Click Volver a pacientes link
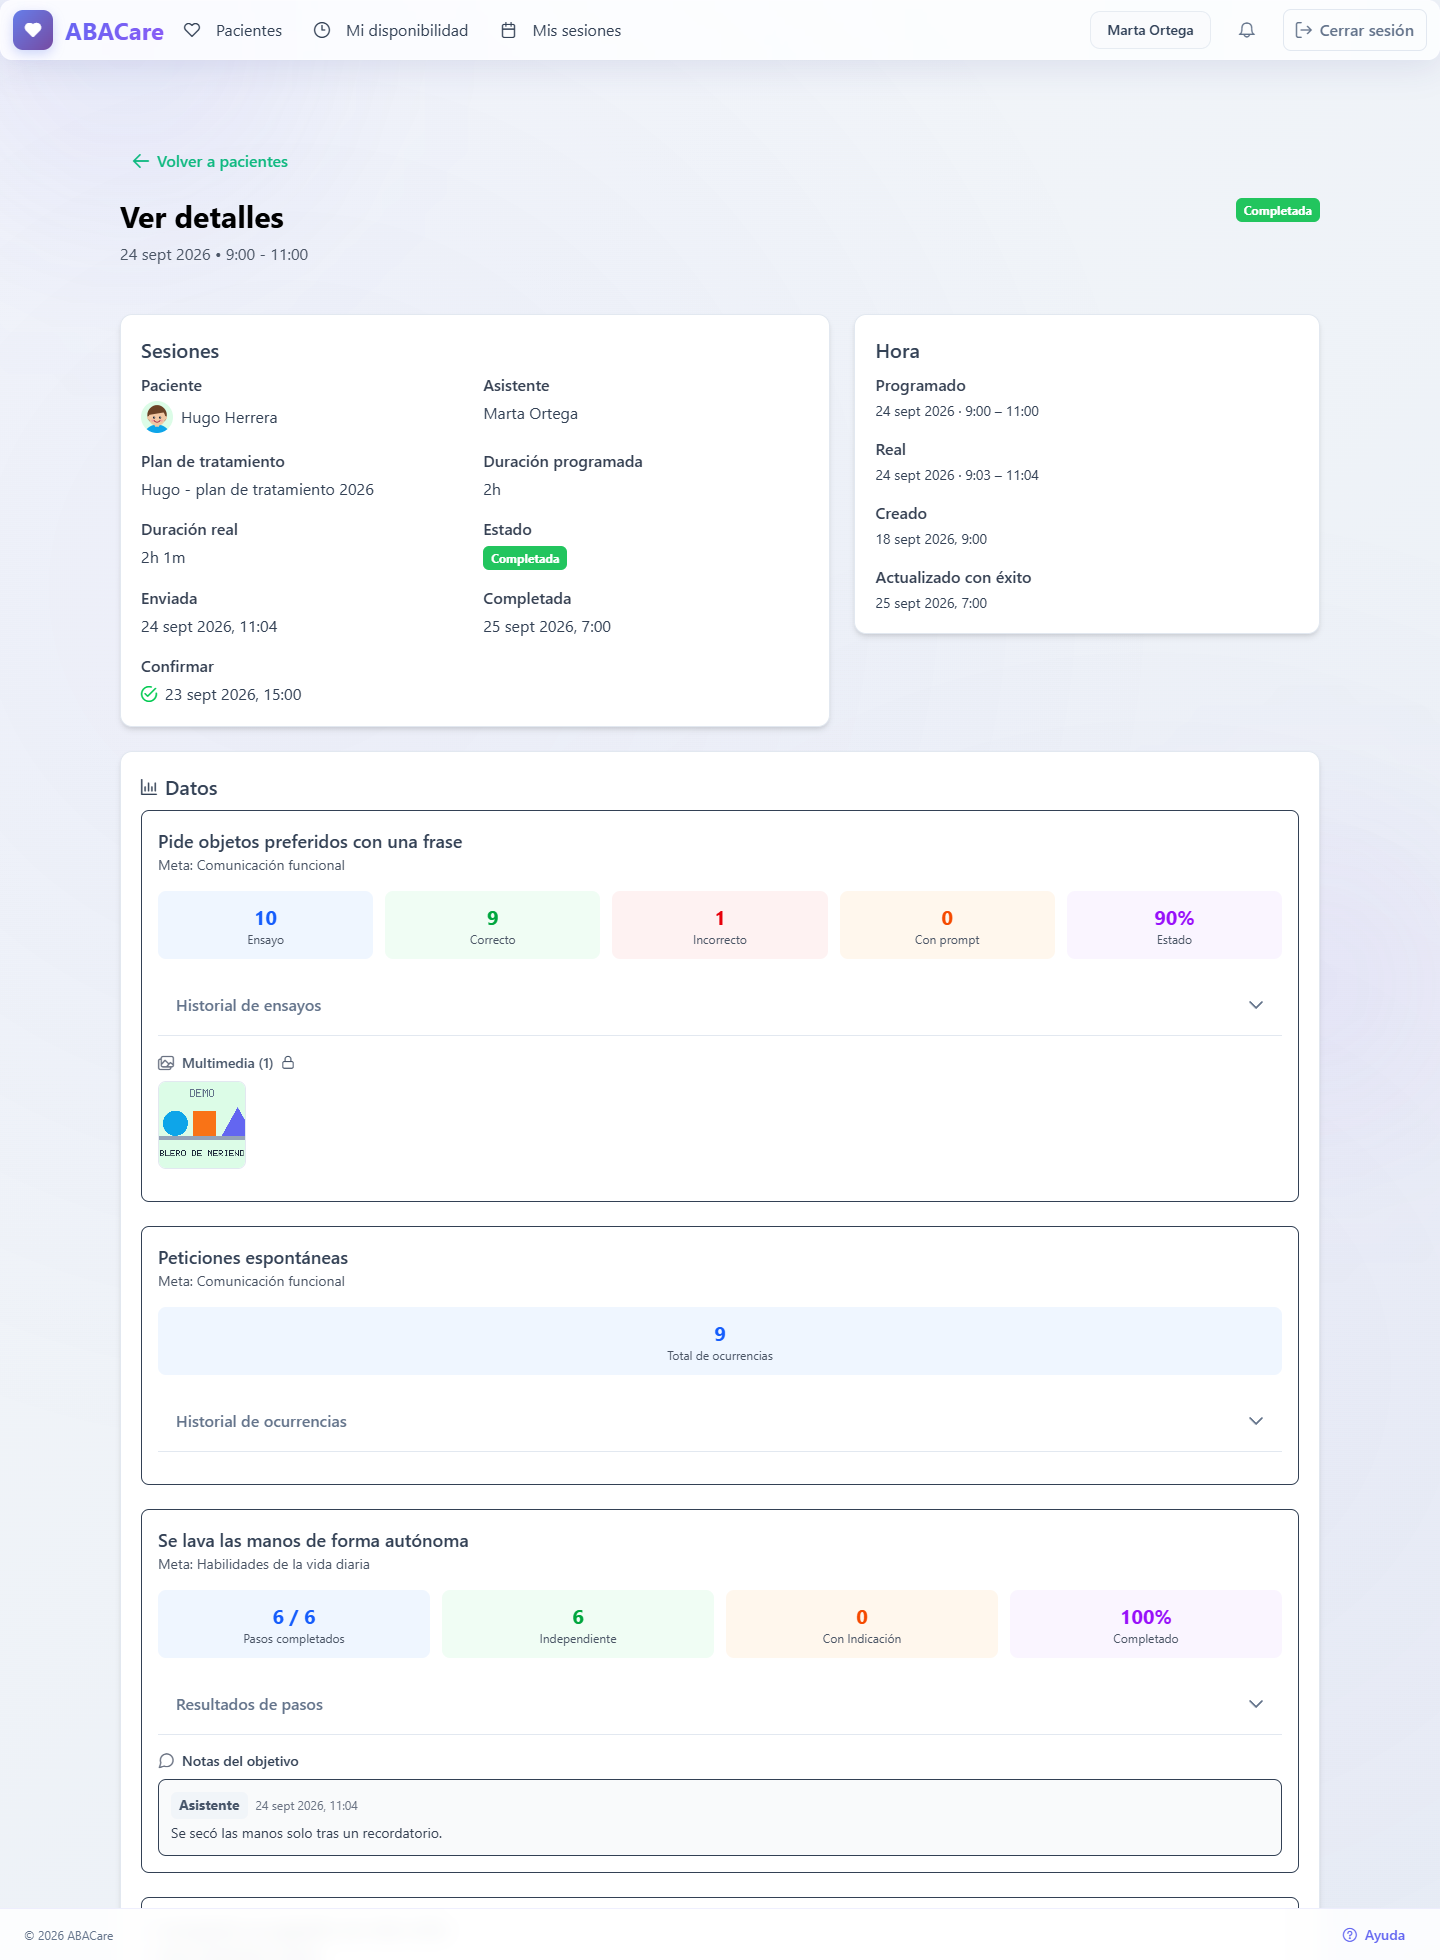 [210, 161]
